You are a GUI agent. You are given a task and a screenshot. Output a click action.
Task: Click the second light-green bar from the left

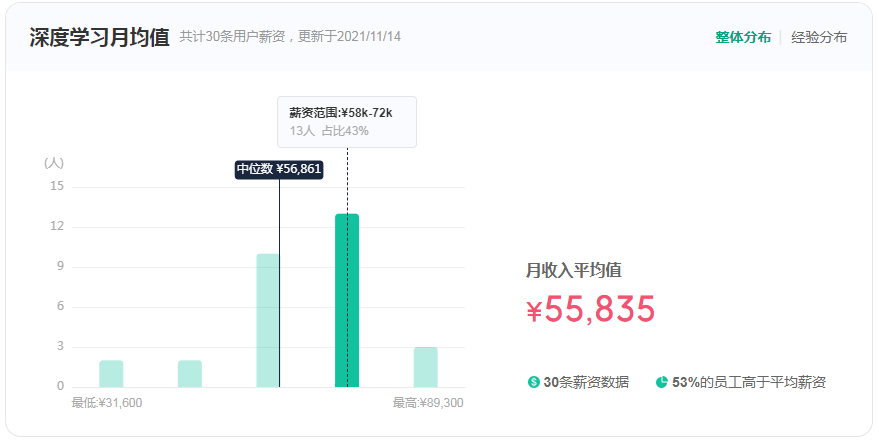[x=189, y=374]
